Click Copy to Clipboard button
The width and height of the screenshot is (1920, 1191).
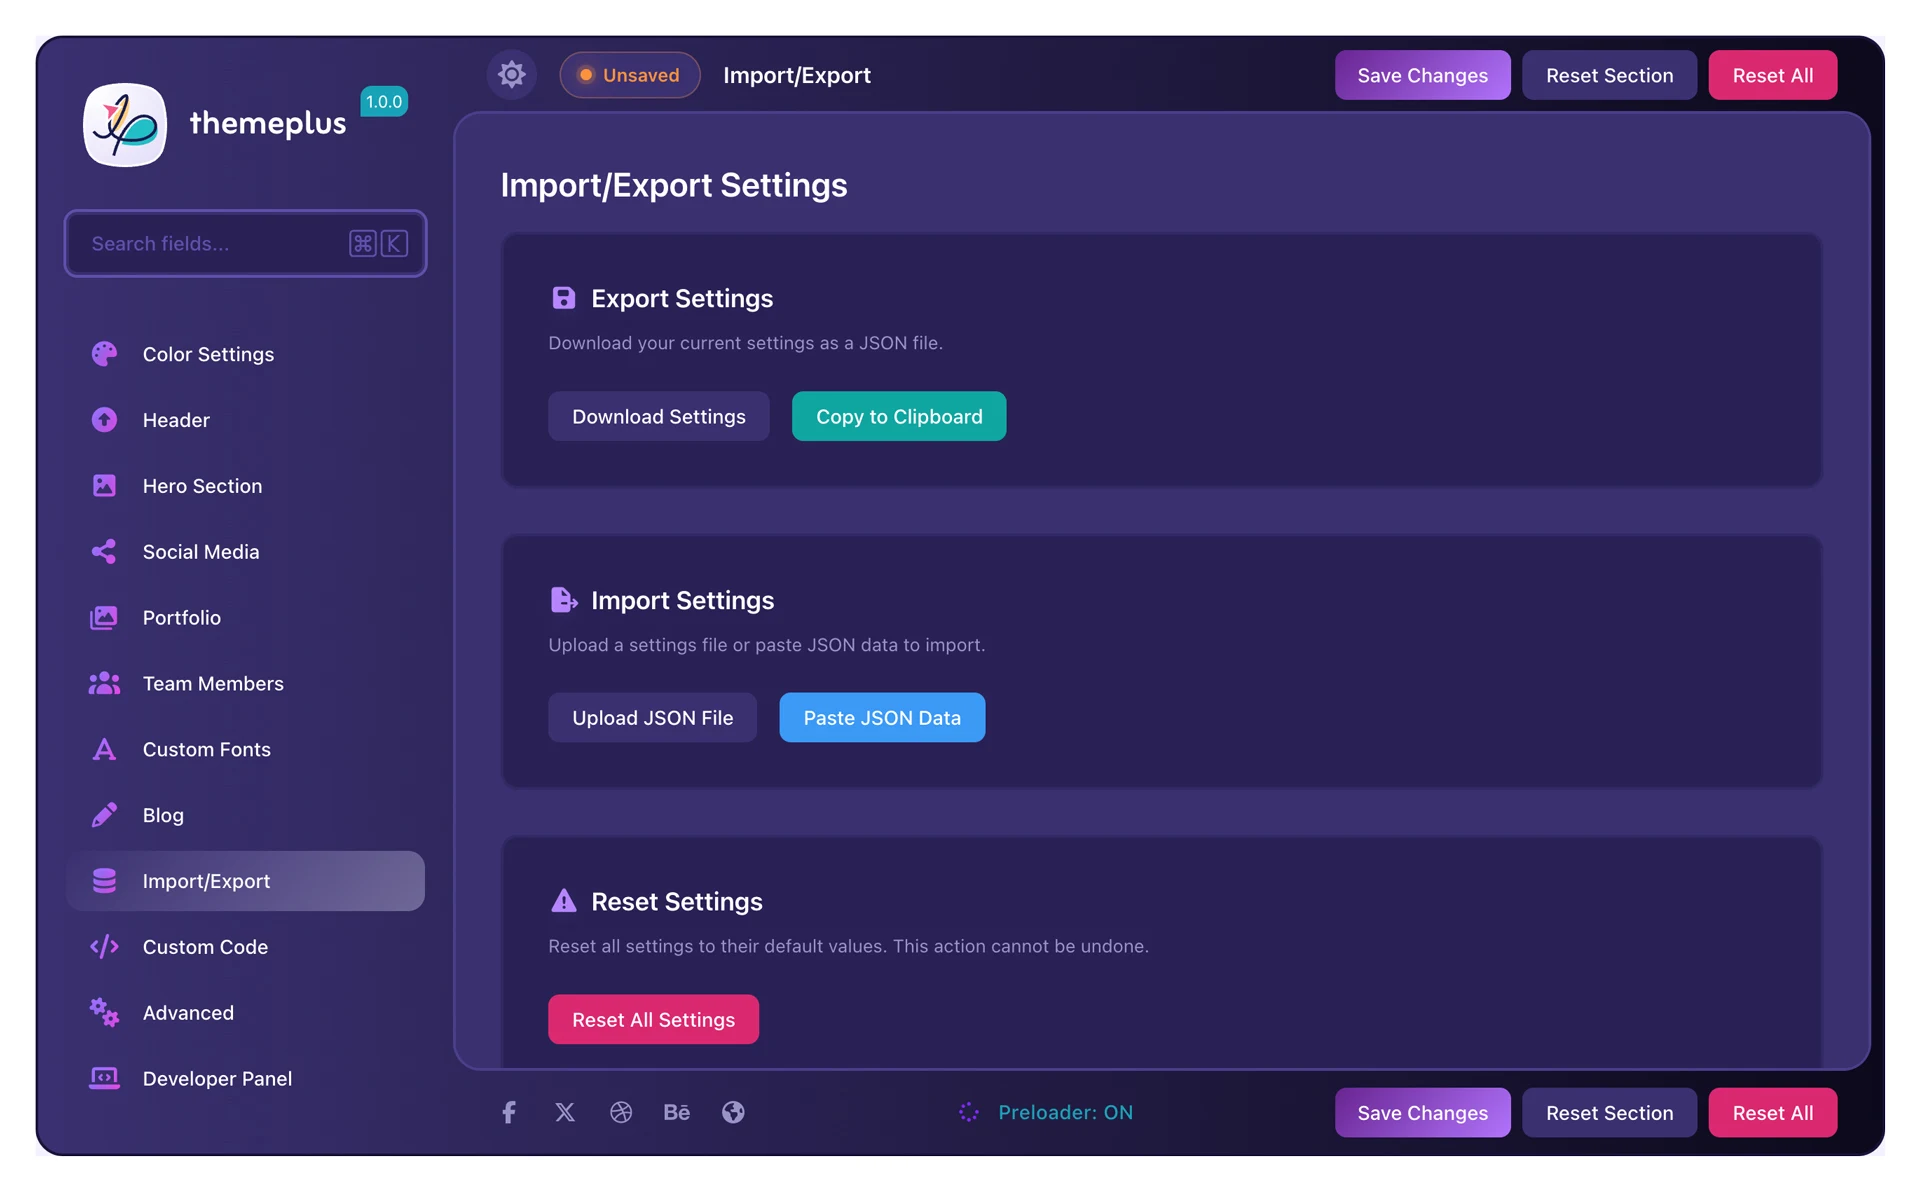pos(898,416)
